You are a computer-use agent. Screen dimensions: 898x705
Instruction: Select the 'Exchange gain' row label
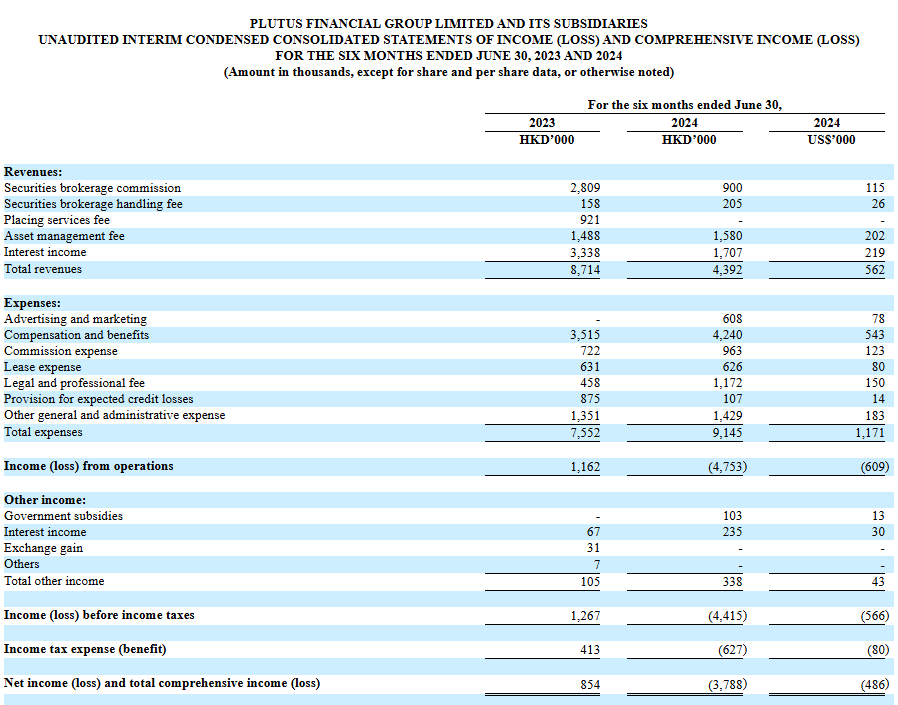44,548
